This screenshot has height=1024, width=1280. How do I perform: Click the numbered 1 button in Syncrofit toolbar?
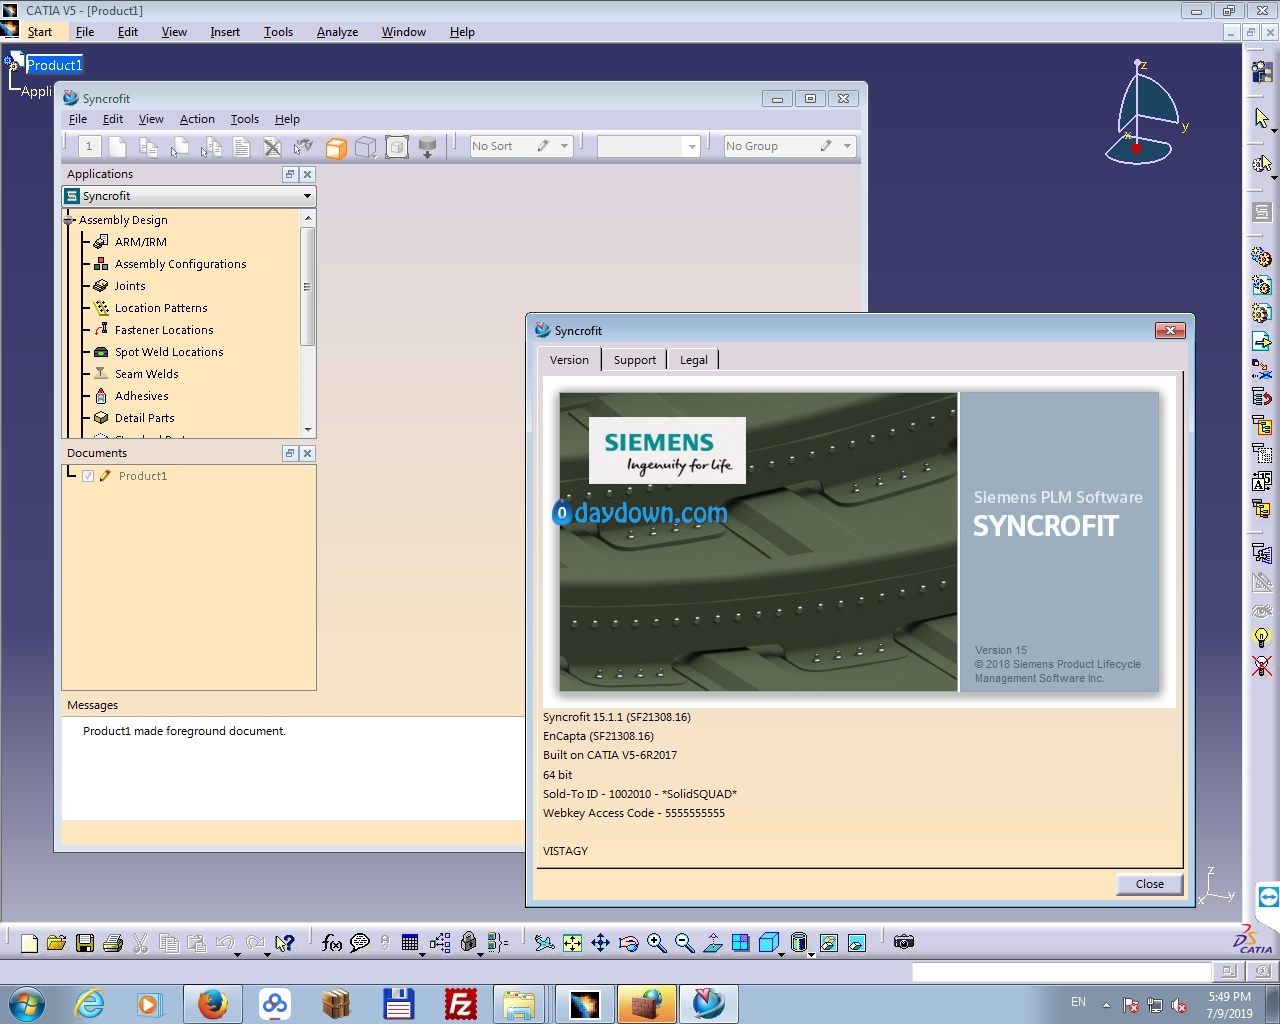tap(89, 147)
